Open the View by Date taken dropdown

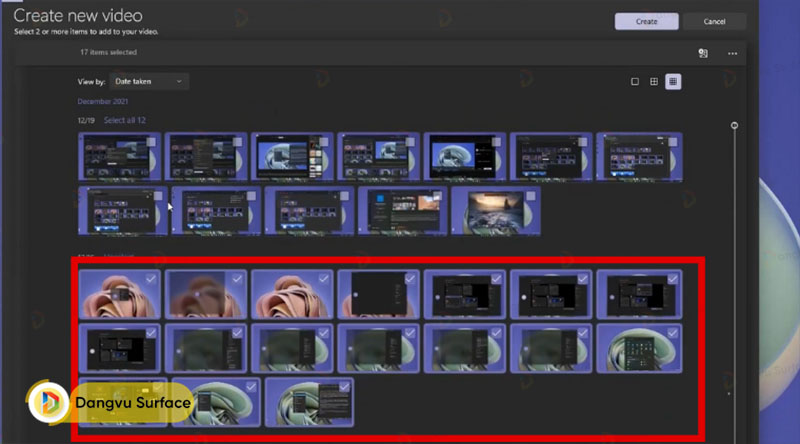click(148, 81)
